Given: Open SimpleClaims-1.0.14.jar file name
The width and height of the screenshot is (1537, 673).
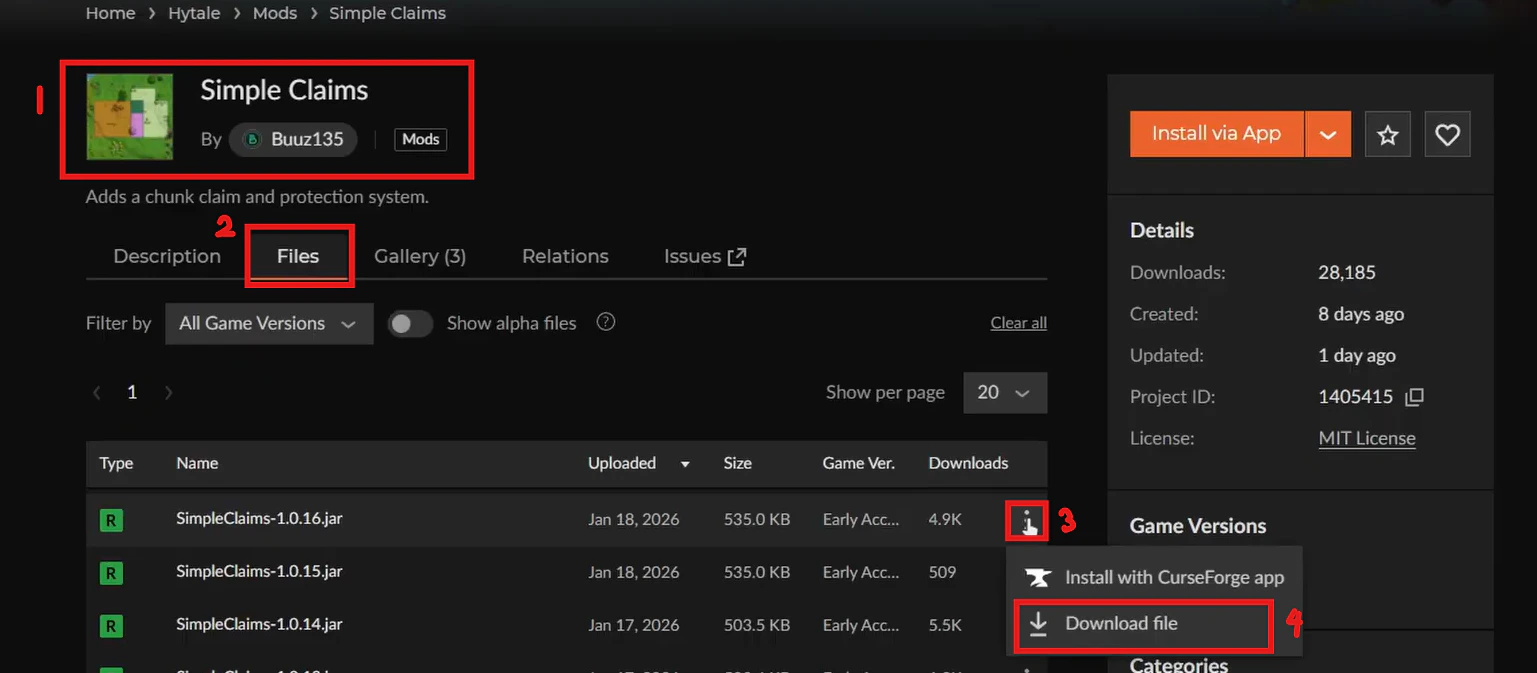Looking at the screenshot, I should pyautogui.click(x=259, y=624).
